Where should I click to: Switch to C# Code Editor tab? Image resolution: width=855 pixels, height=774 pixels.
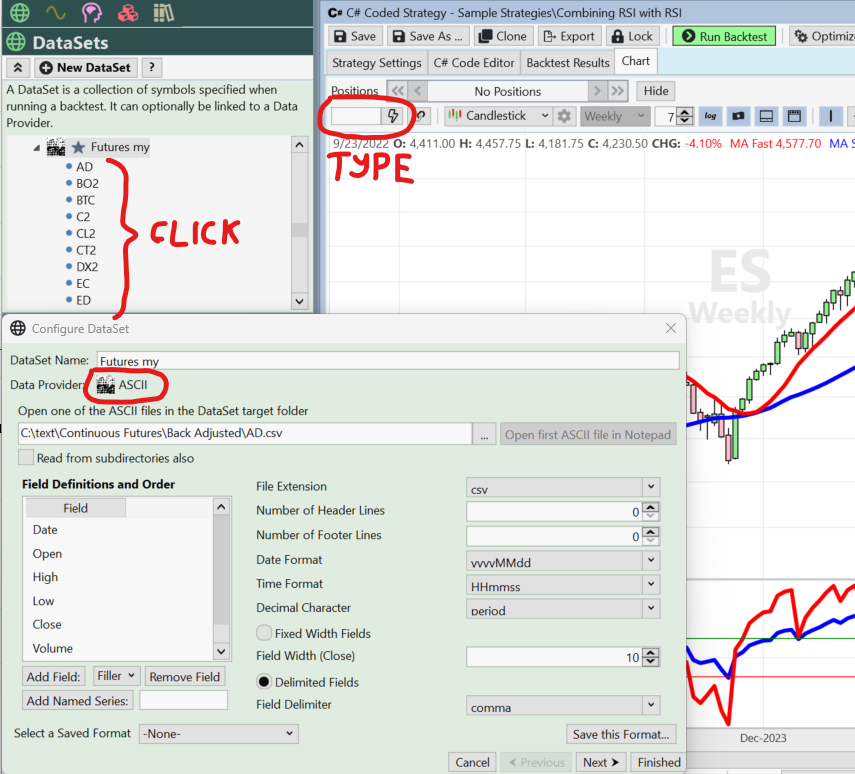(x=474, y=63)
